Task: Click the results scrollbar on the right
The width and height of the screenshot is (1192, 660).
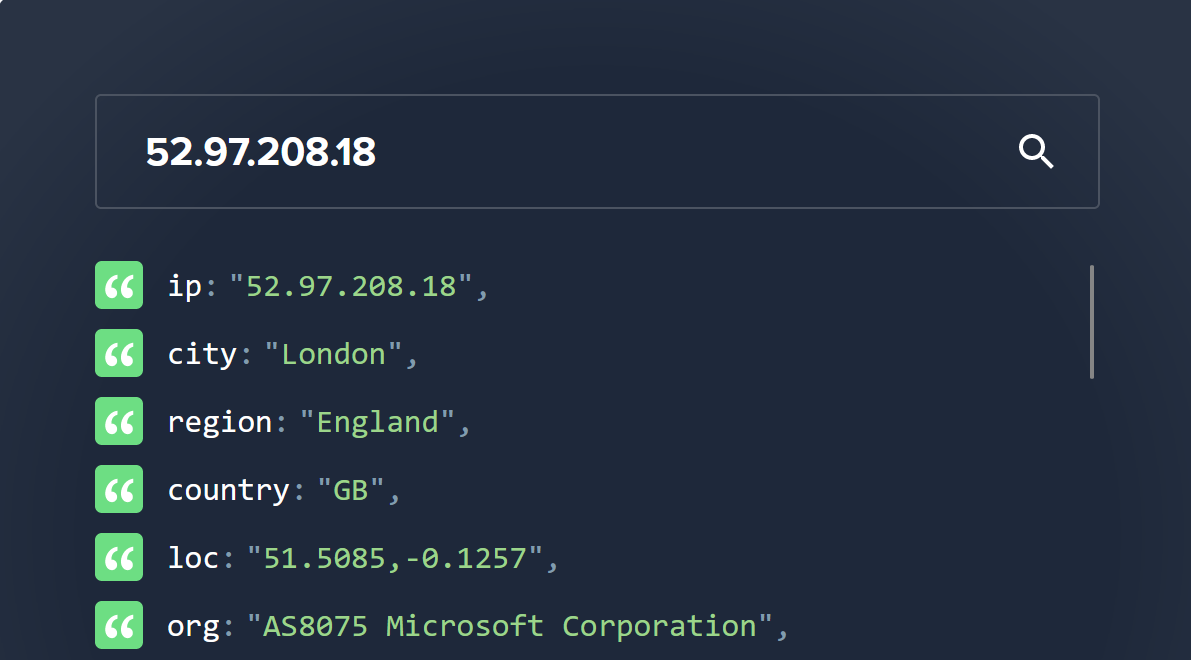Action: coord(1093,320)
